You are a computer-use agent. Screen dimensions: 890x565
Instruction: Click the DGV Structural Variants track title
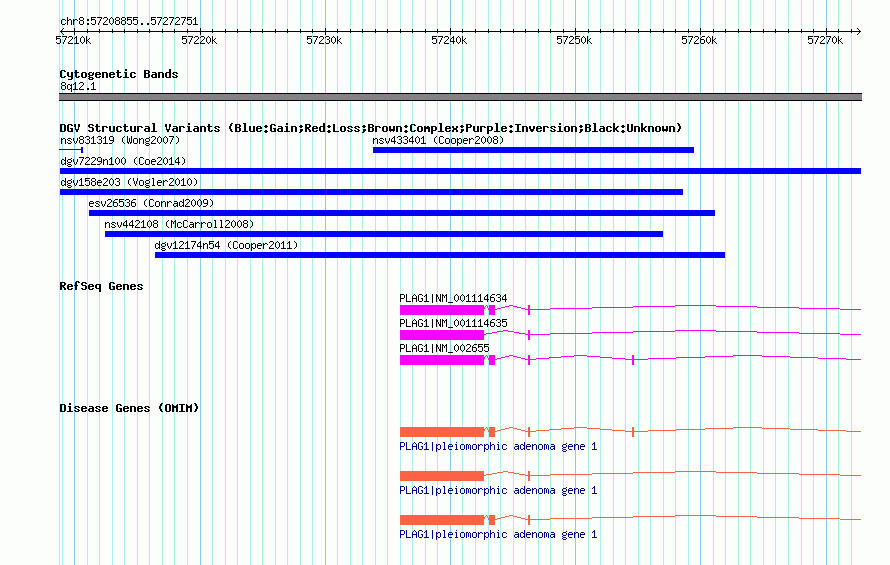(370, 128)
